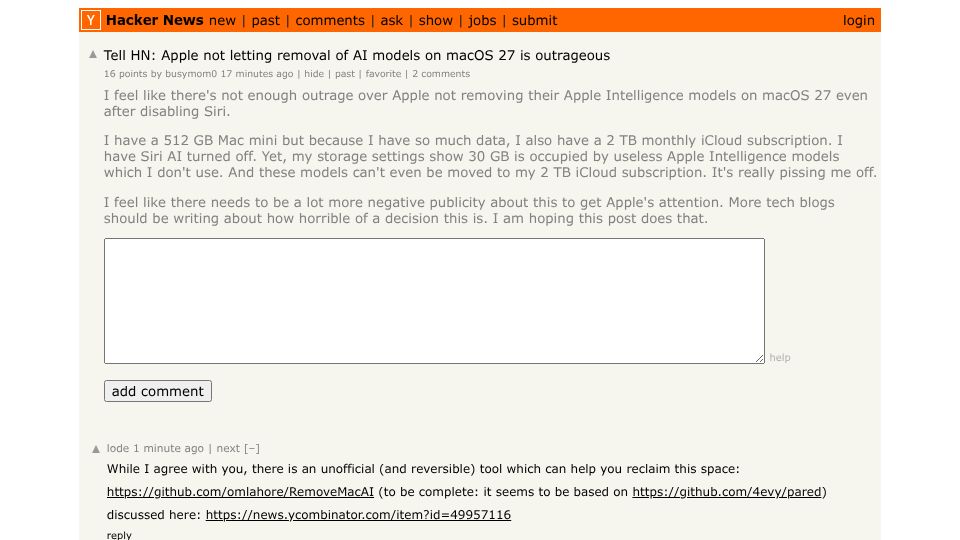Click the login link
The image size is (960, 540).
858,21
